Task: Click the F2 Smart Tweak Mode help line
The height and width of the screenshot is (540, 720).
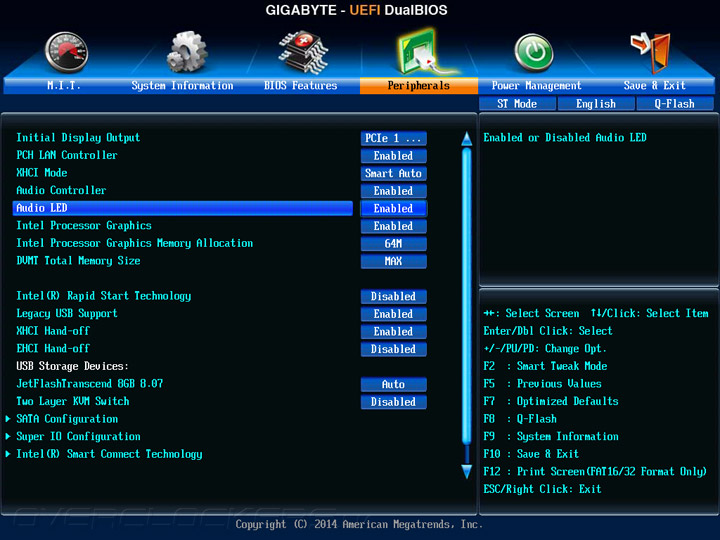Action: [x=545, y=366]
